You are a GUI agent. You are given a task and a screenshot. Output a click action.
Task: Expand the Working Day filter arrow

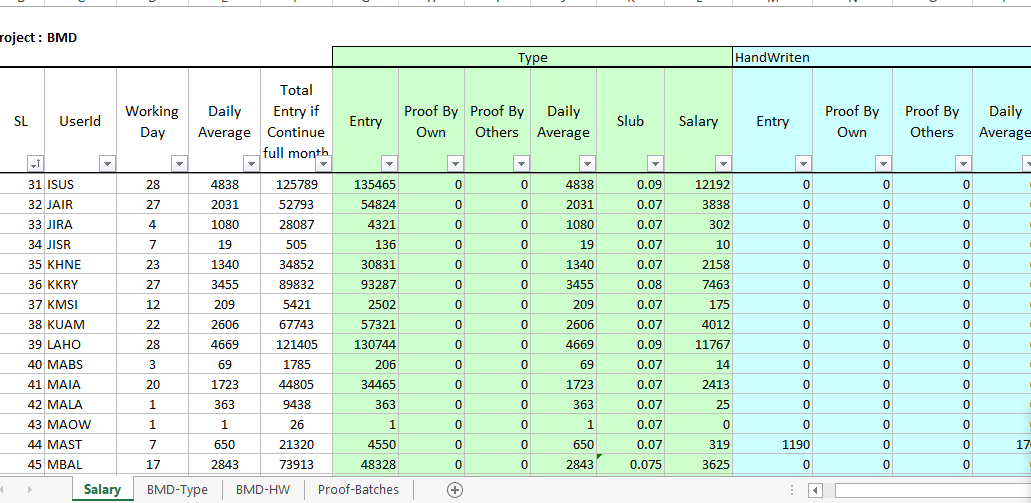179,163
